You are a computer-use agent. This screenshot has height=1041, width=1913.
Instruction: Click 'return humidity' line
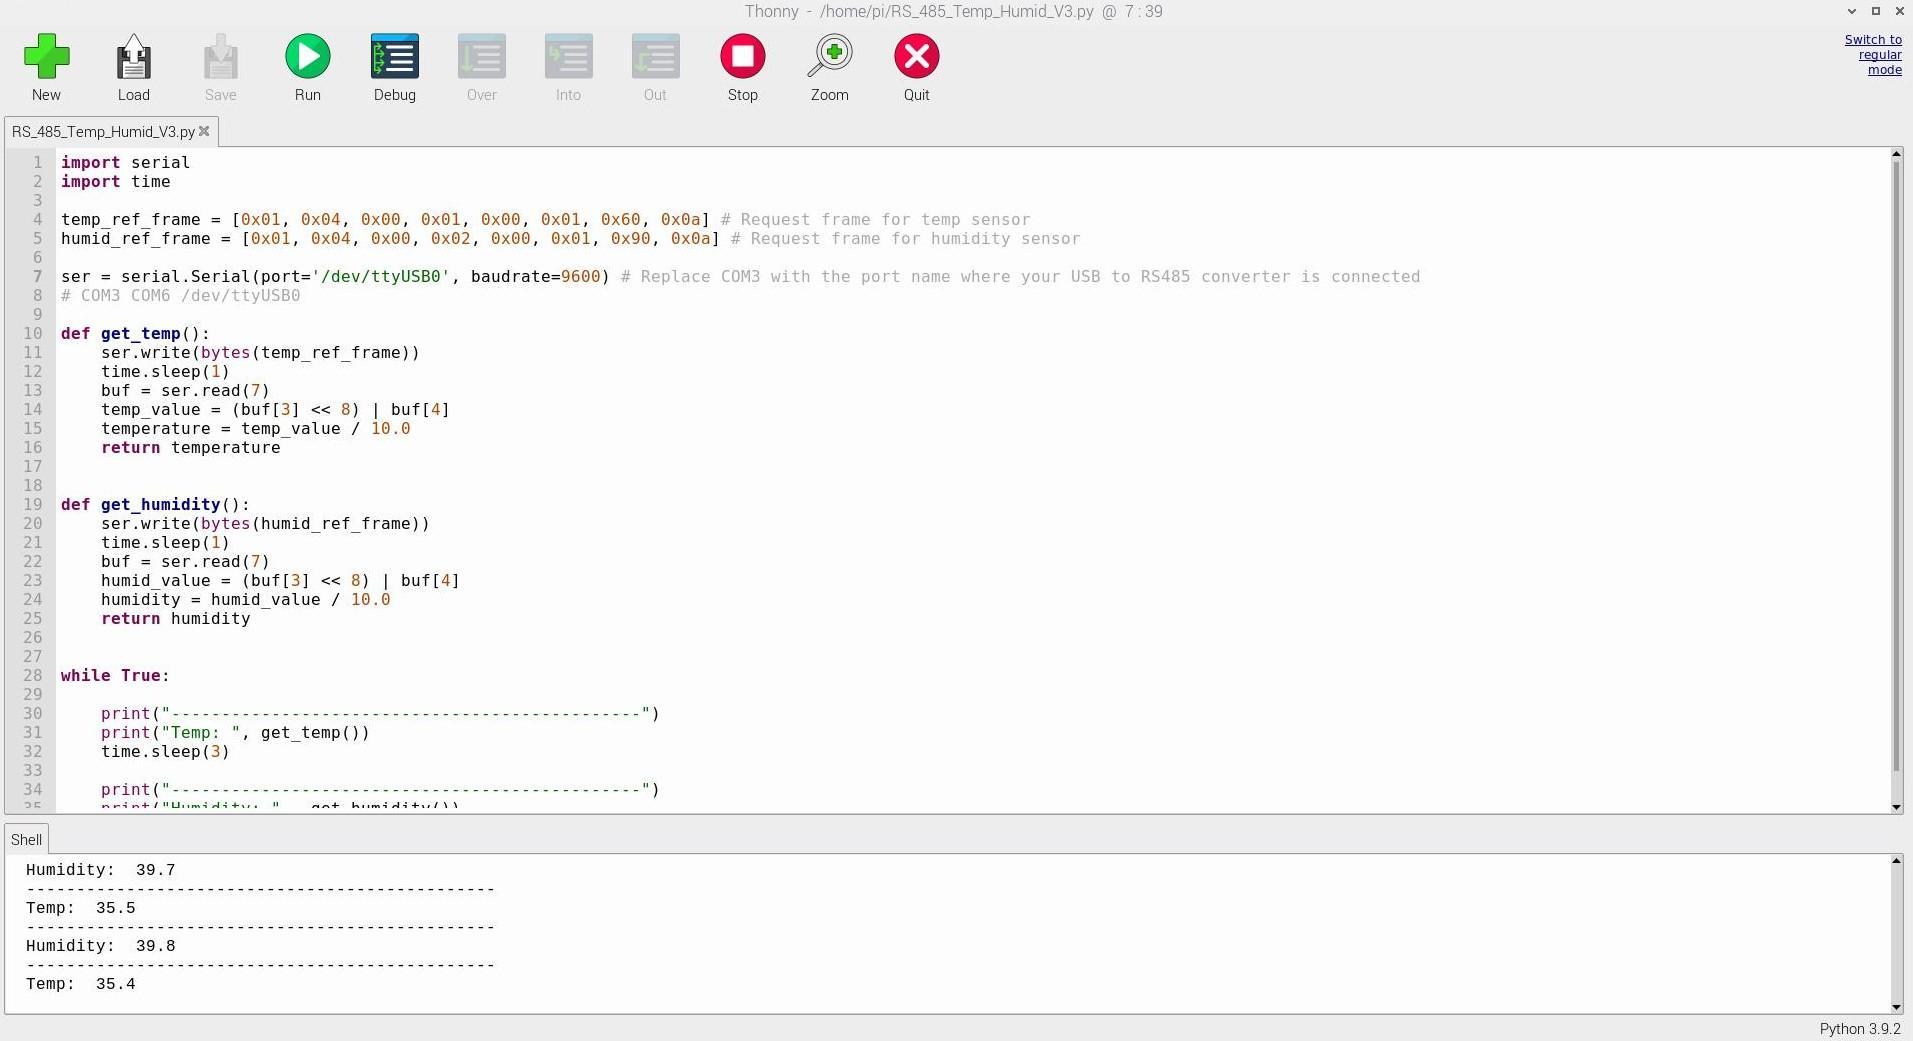[175, 618]
